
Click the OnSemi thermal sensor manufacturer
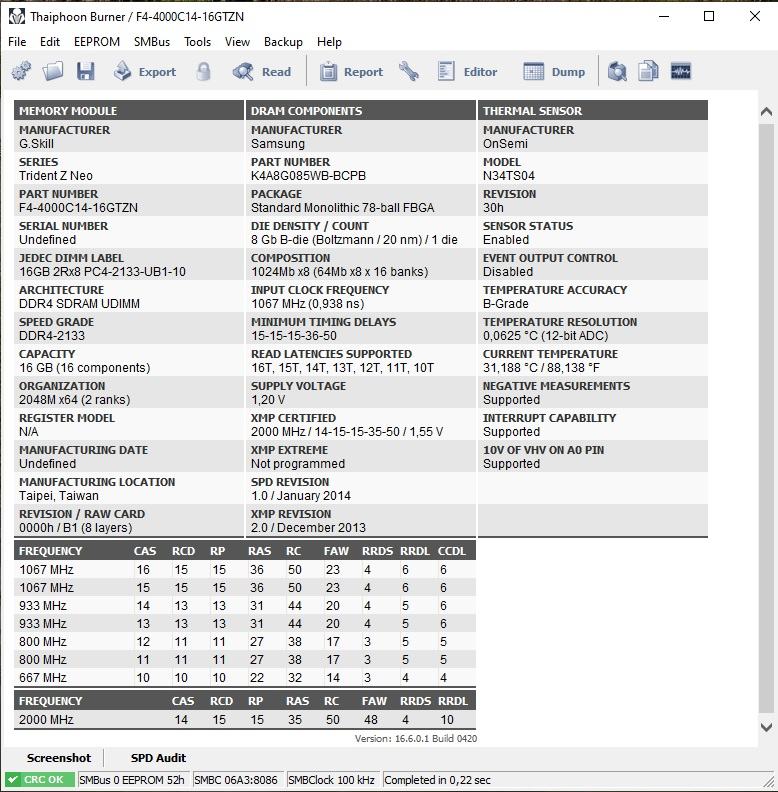(505, 143)
